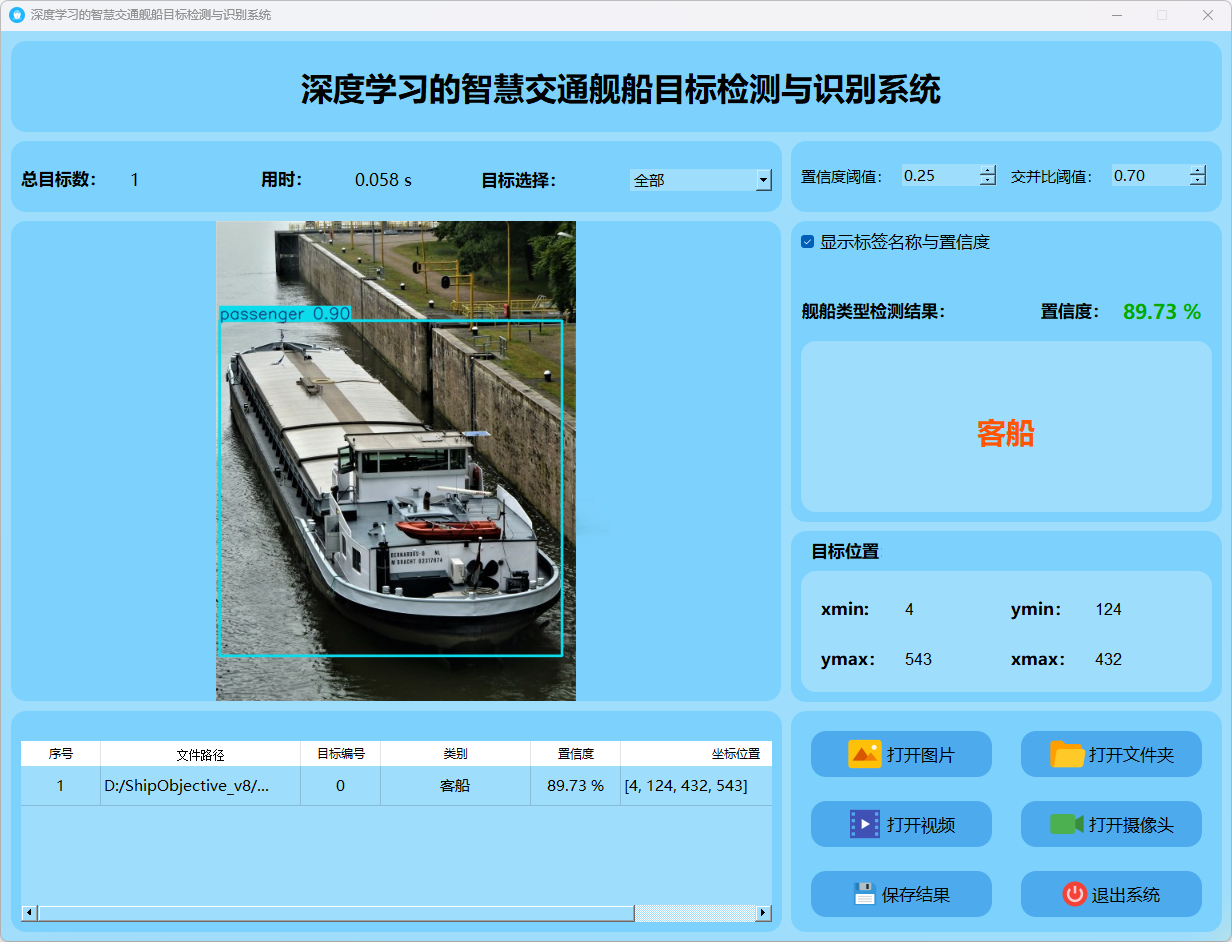Toggle the 显示标签名称与置信度 checkbox
The width and height of the screenshot is (1232, 942).
tap(807, 242)
